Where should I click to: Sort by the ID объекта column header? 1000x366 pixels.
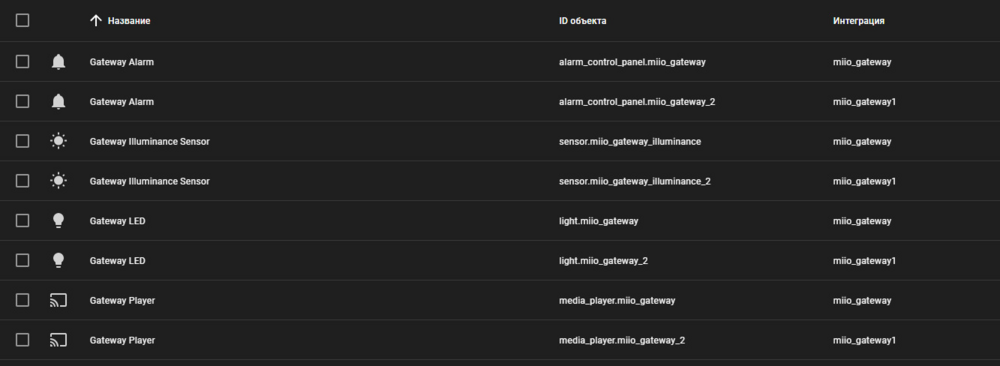click(x=582, y=21)
